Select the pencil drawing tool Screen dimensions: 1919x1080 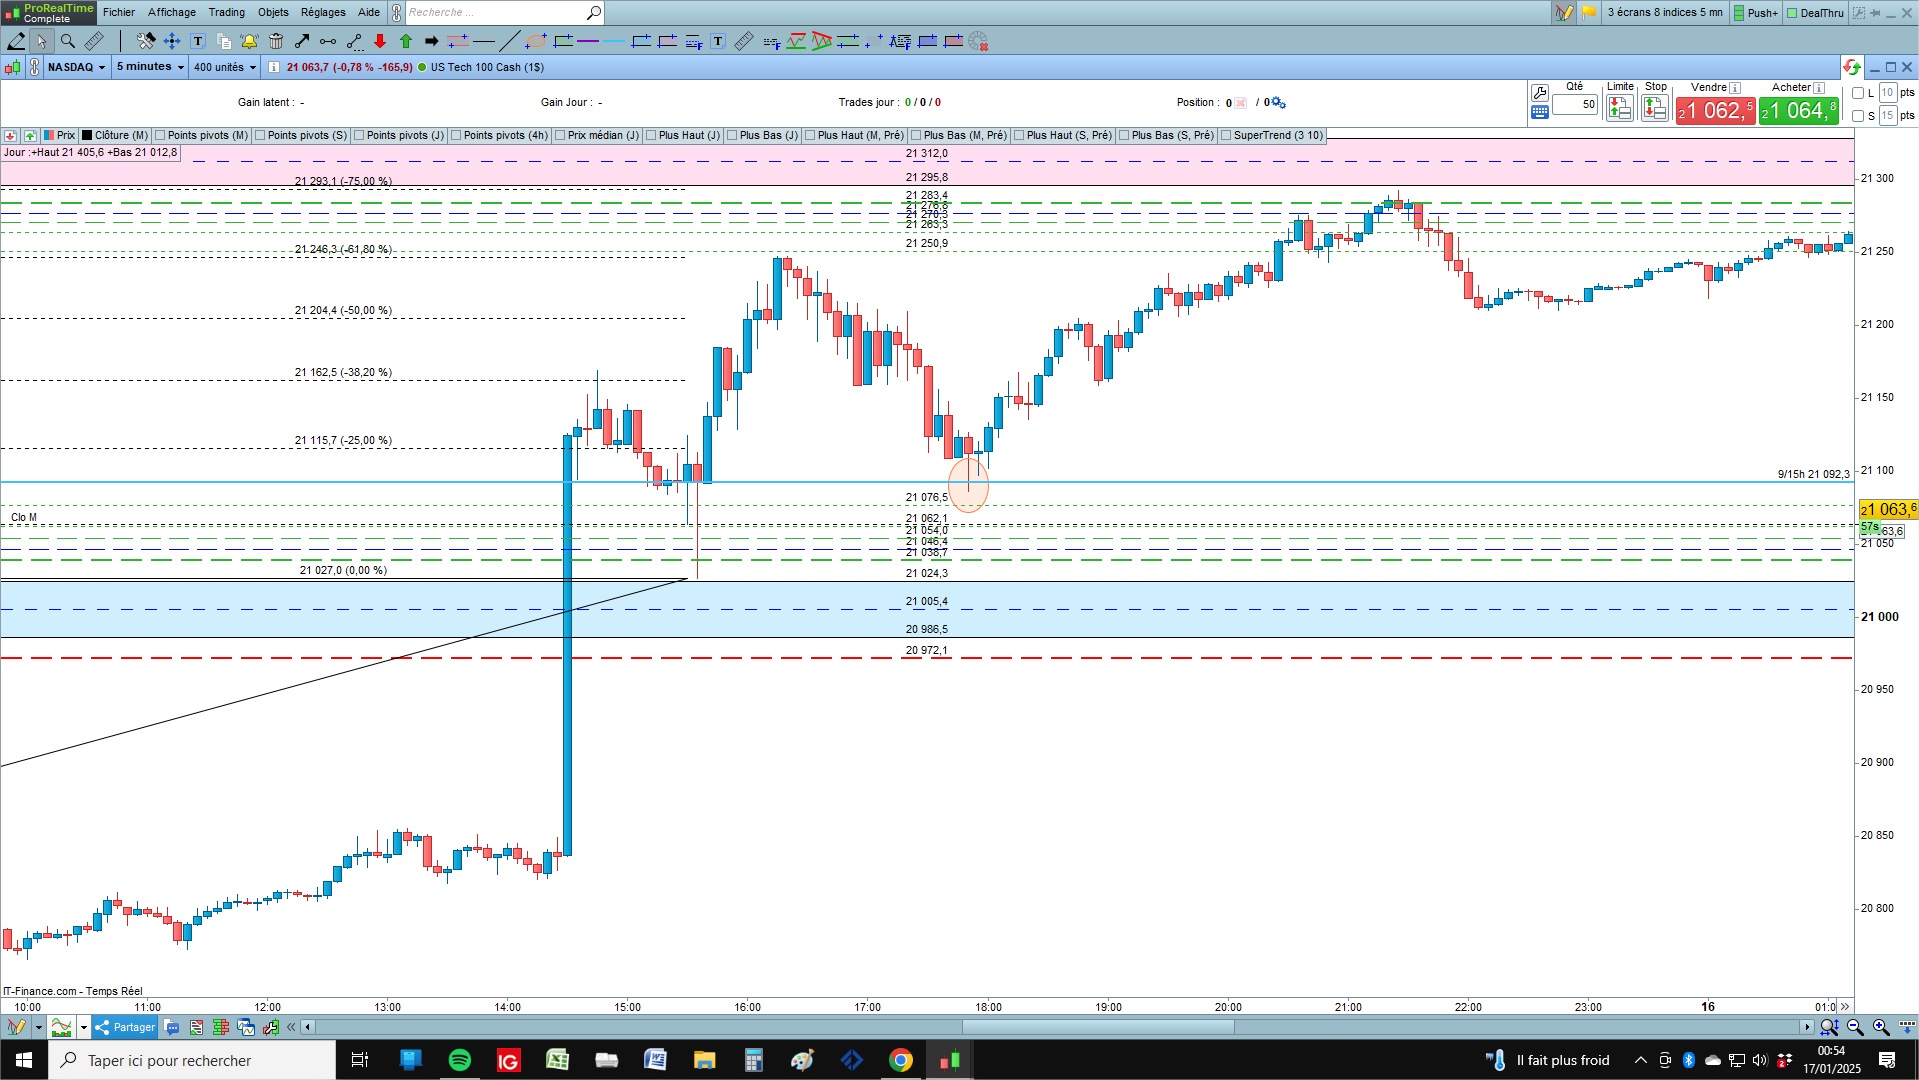click(x=16, y=41)
